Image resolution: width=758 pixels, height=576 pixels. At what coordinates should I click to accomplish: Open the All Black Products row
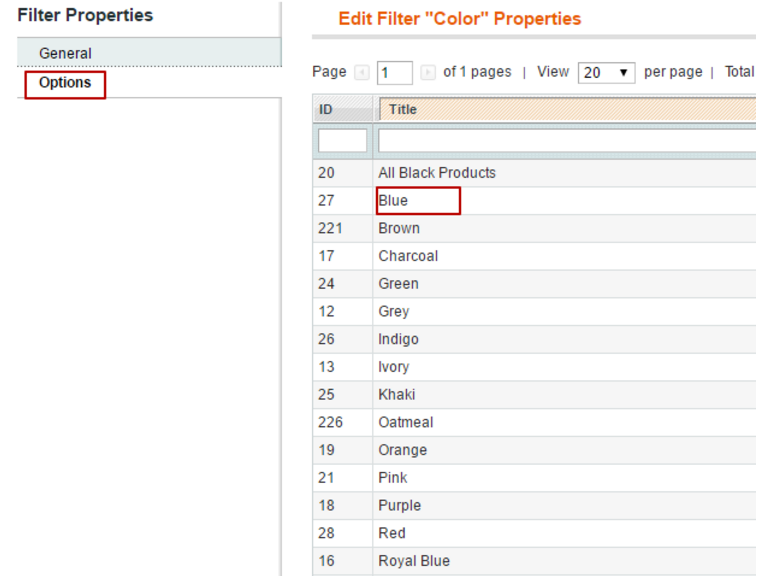(437, 173)
